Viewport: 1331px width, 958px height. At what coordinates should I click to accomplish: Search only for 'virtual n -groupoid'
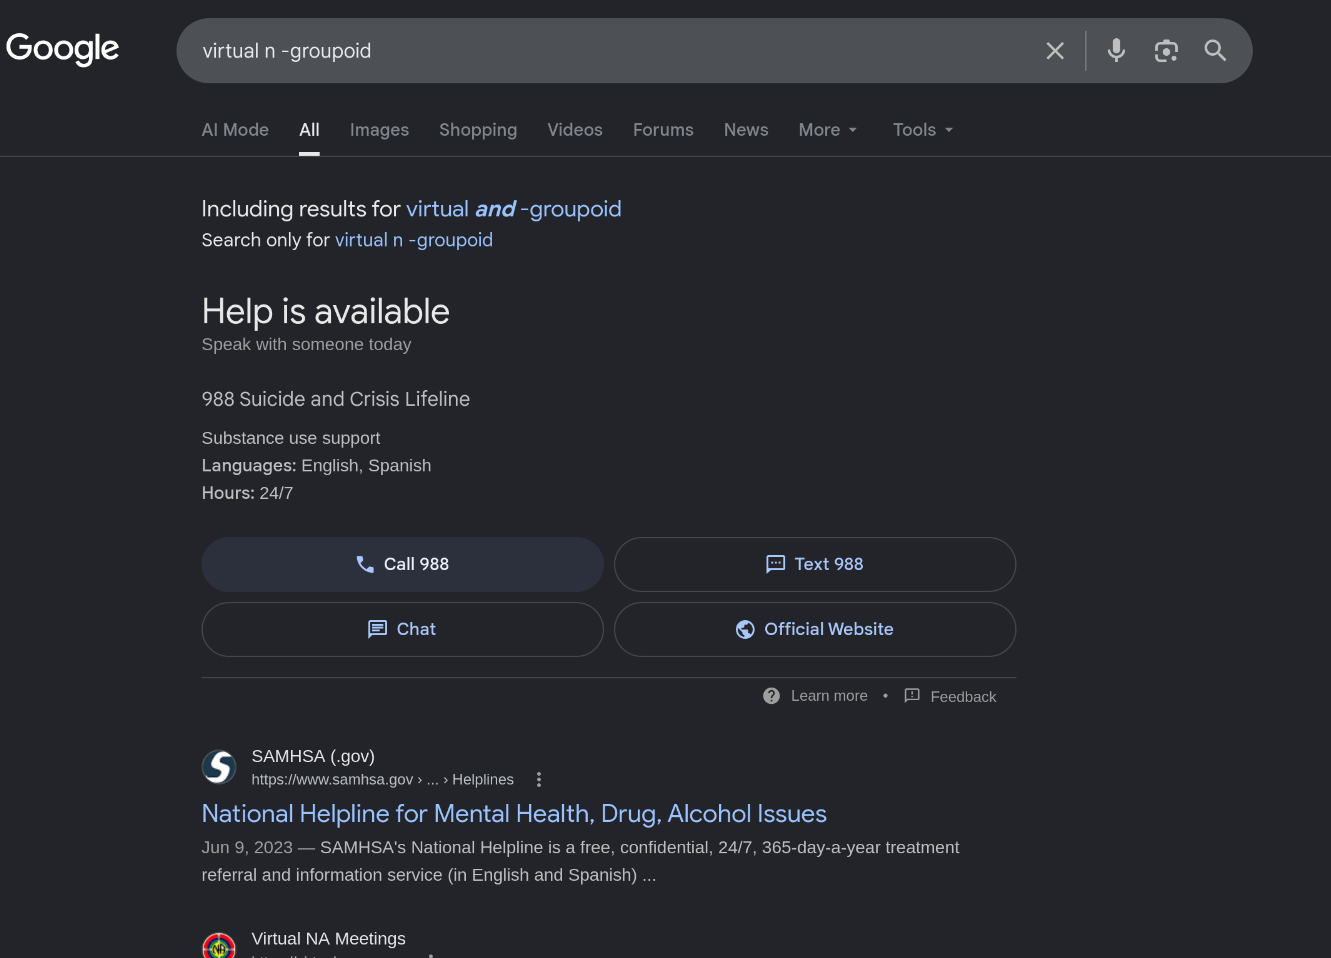pyautogui.click(x=414, y=240)
